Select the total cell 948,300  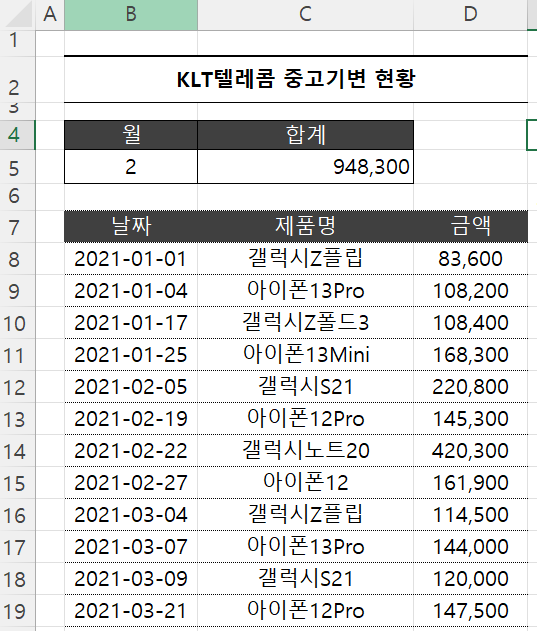tap(305, 167)
